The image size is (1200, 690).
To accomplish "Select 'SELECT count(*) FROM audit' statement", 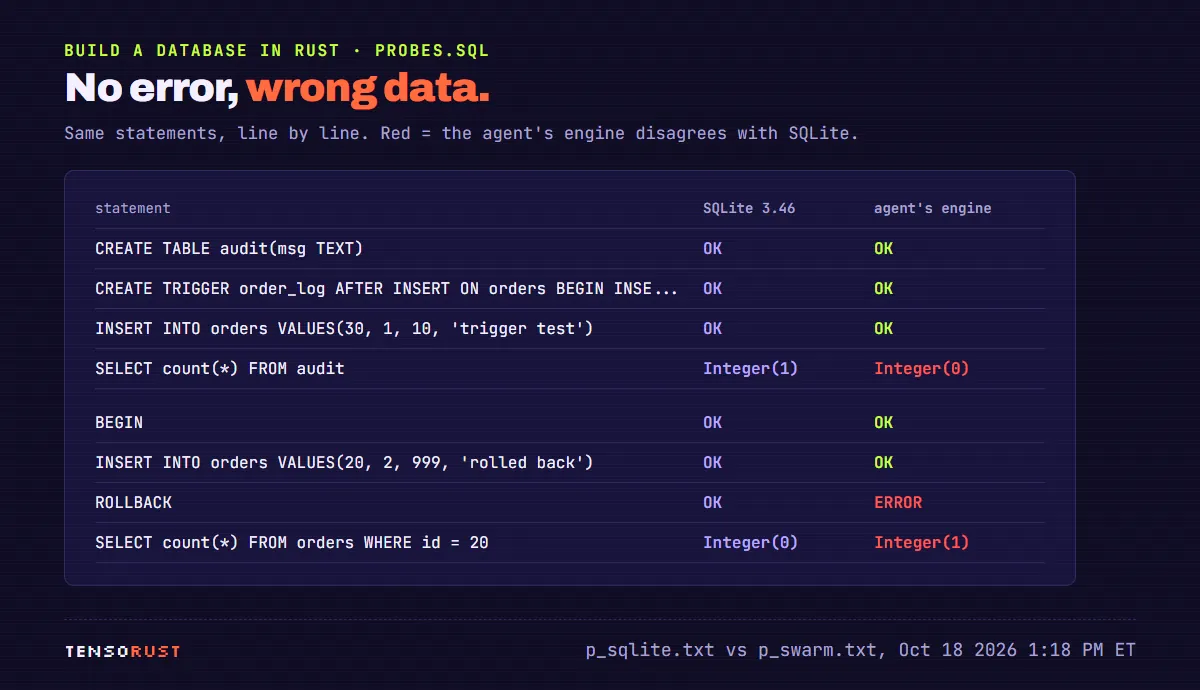I will coord(220,368).
